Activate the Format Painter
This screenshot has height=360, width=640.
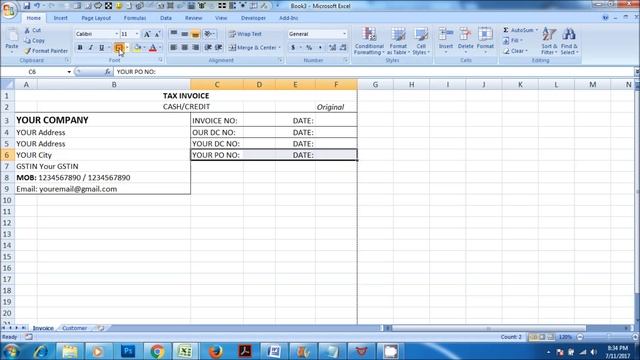[46, 51]
